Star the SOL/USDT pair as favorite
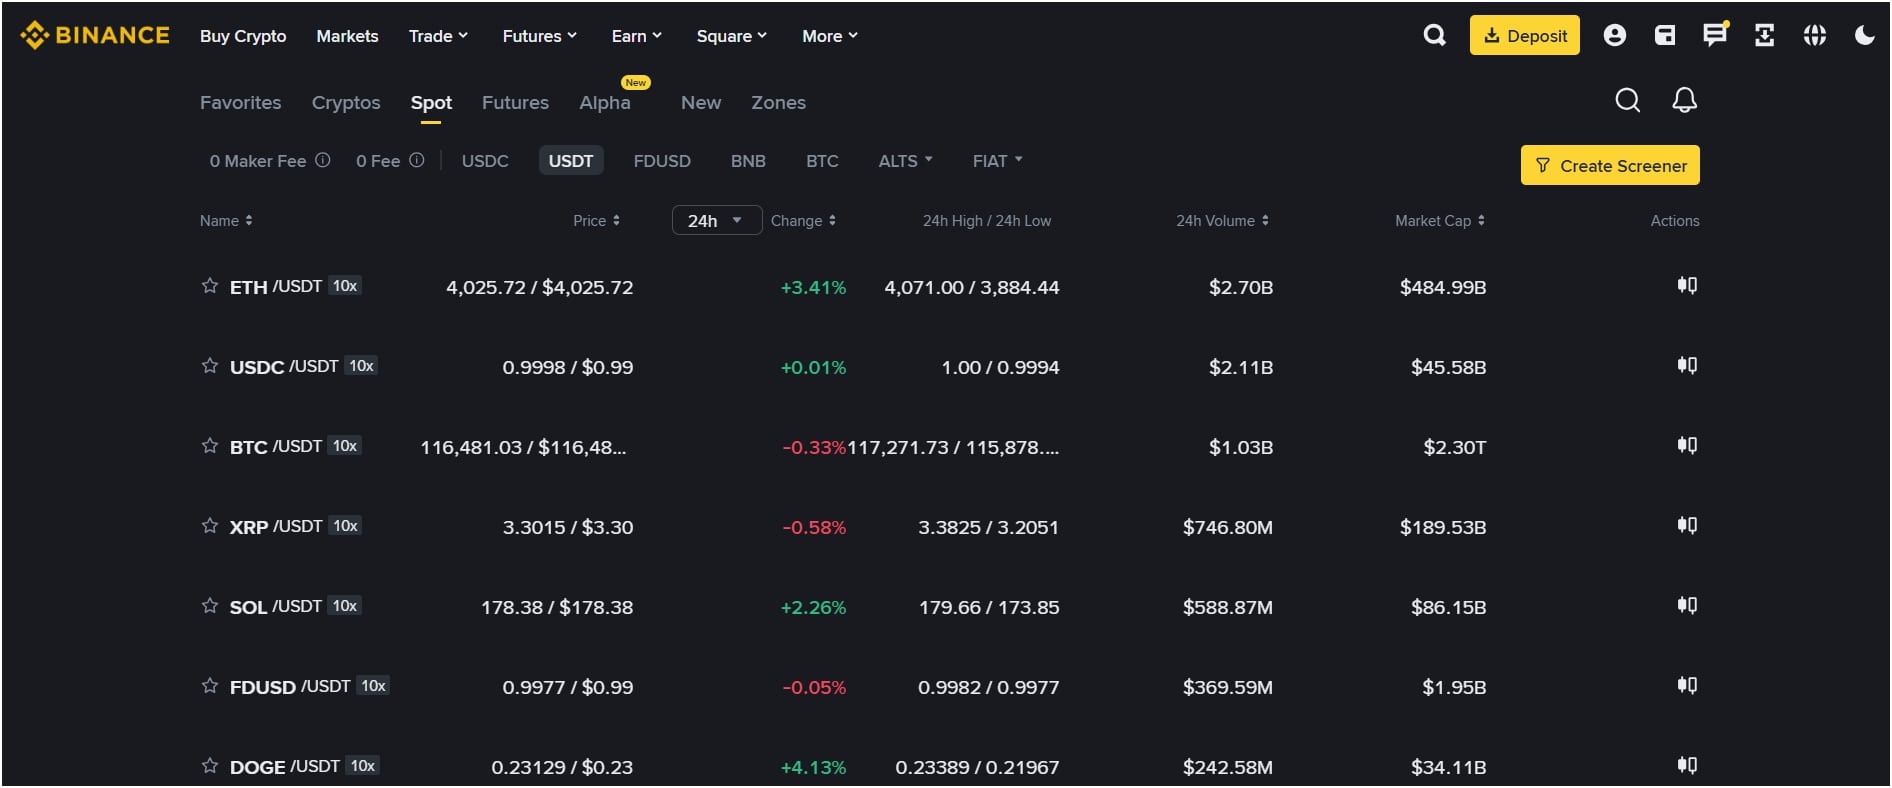The image size is (1892, 788). coord(210,606)
